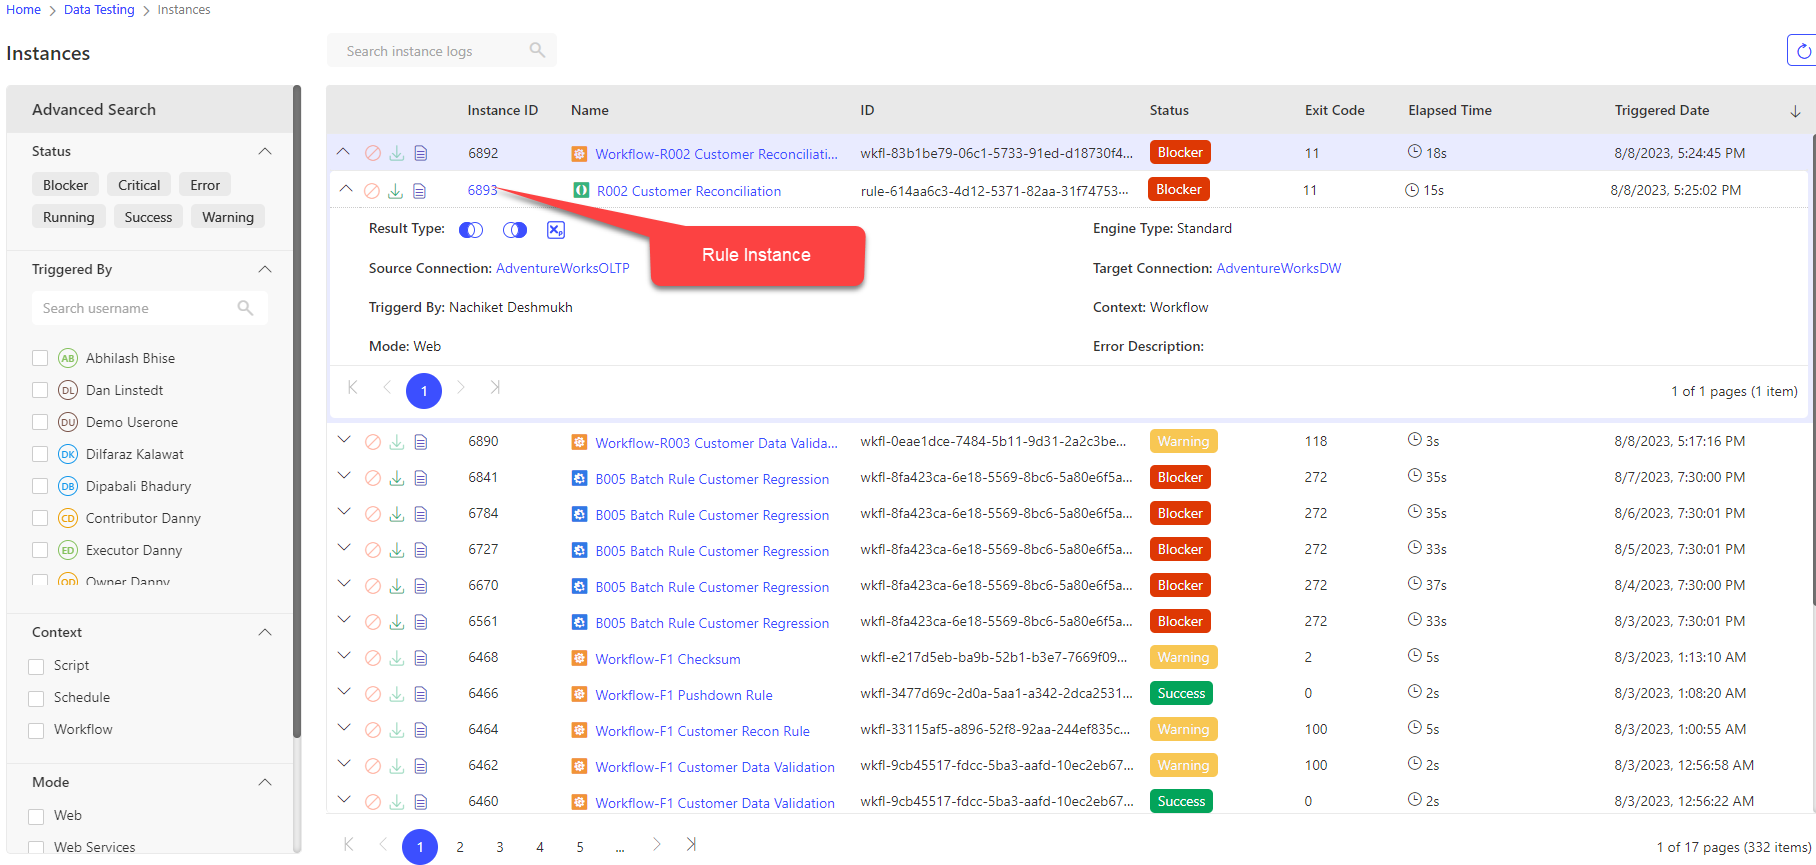Click the Search username input field

pyautogui.click(x=136, y=308)
